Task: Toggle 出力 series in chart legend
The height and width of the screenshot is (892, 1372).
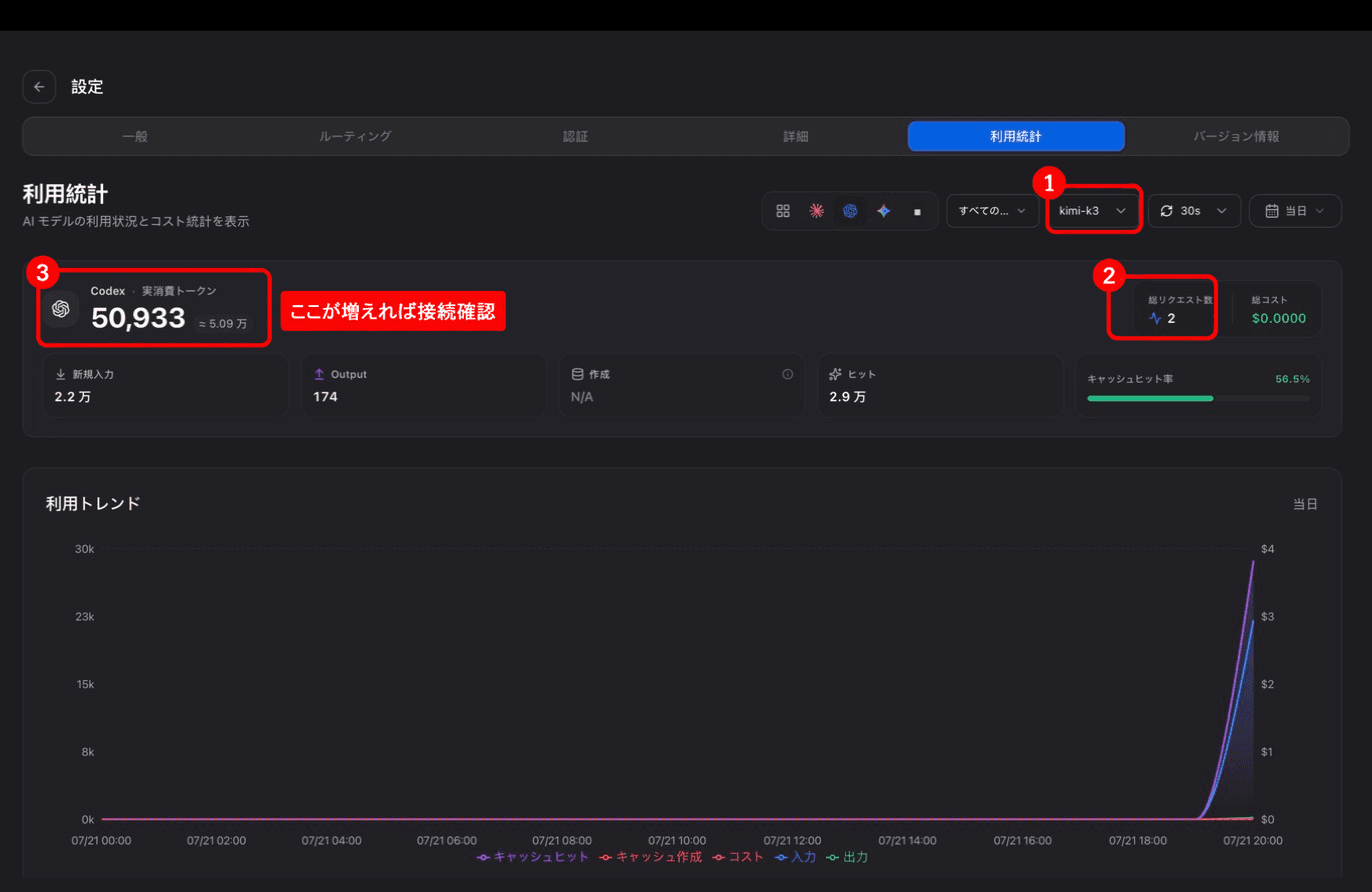Action: [848, 857]
